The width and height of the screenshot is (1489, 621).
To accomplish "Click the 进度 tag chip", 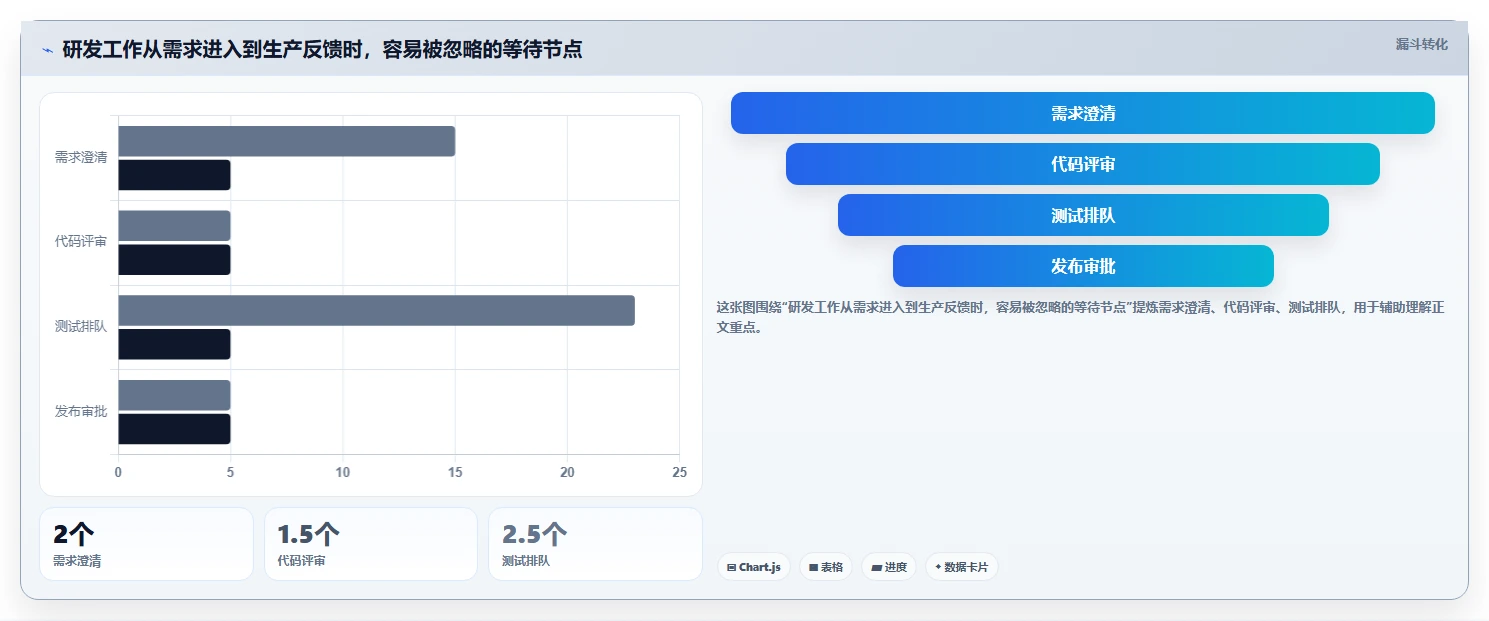I will [x=889, y=567].
